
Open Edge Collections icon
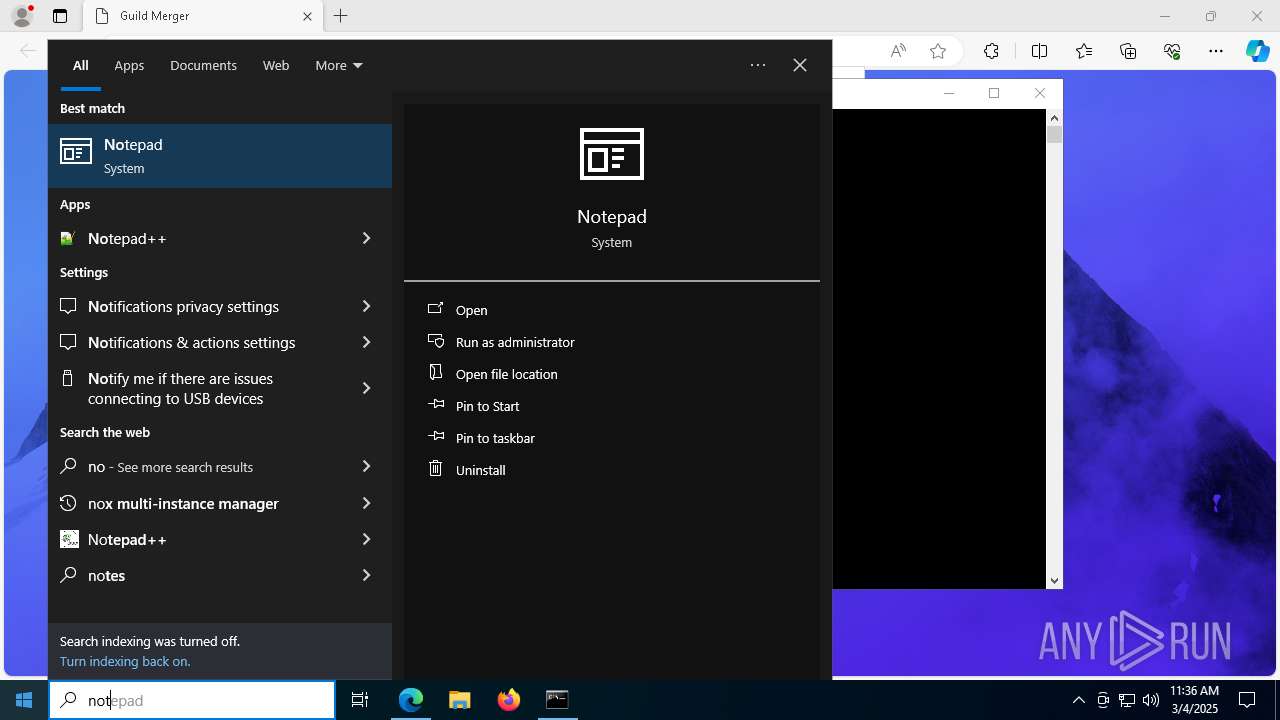click(1128, 51)
